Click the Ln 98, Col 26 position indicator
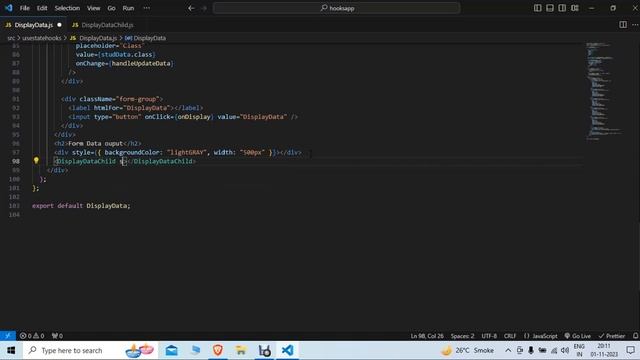 [427, 336]
